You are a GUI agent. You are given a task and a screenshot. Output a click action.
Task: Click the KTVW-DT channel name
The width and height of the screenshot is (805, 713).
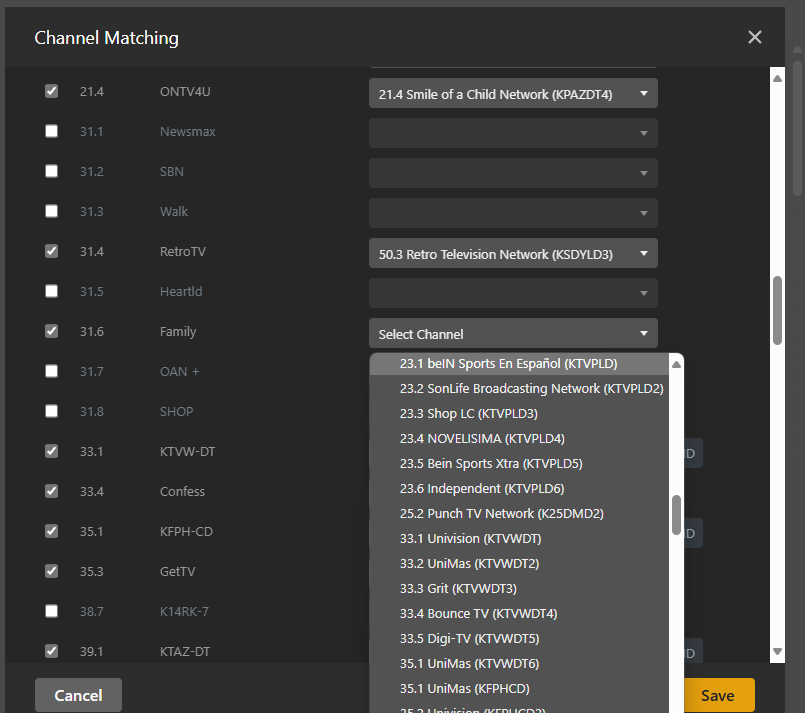187,452
